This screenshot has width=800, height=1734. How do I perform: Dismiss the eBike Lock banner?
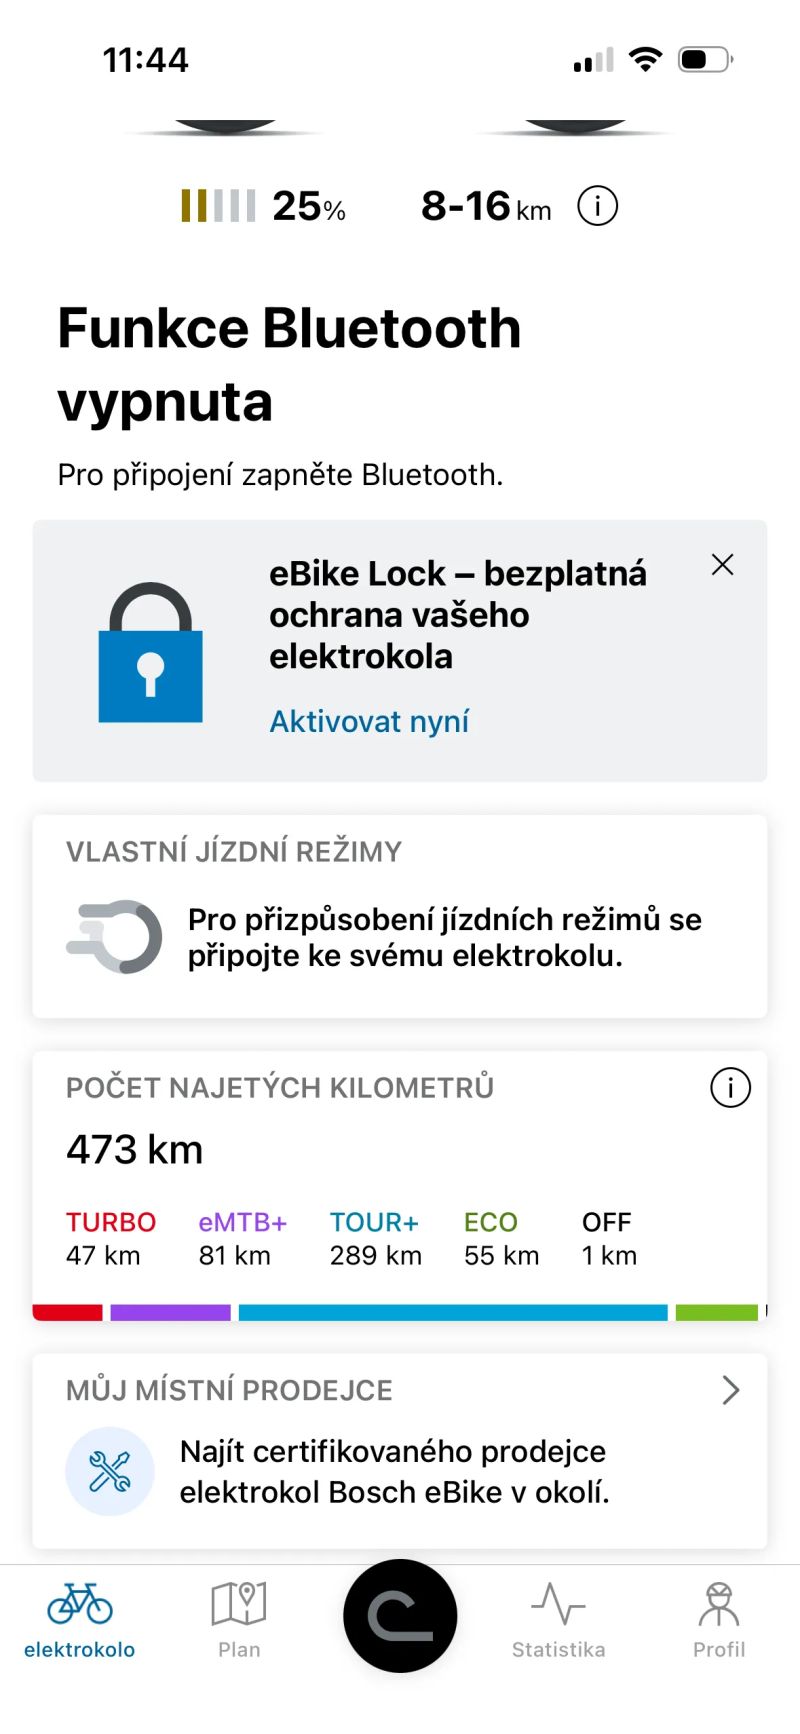pos(722,565)
